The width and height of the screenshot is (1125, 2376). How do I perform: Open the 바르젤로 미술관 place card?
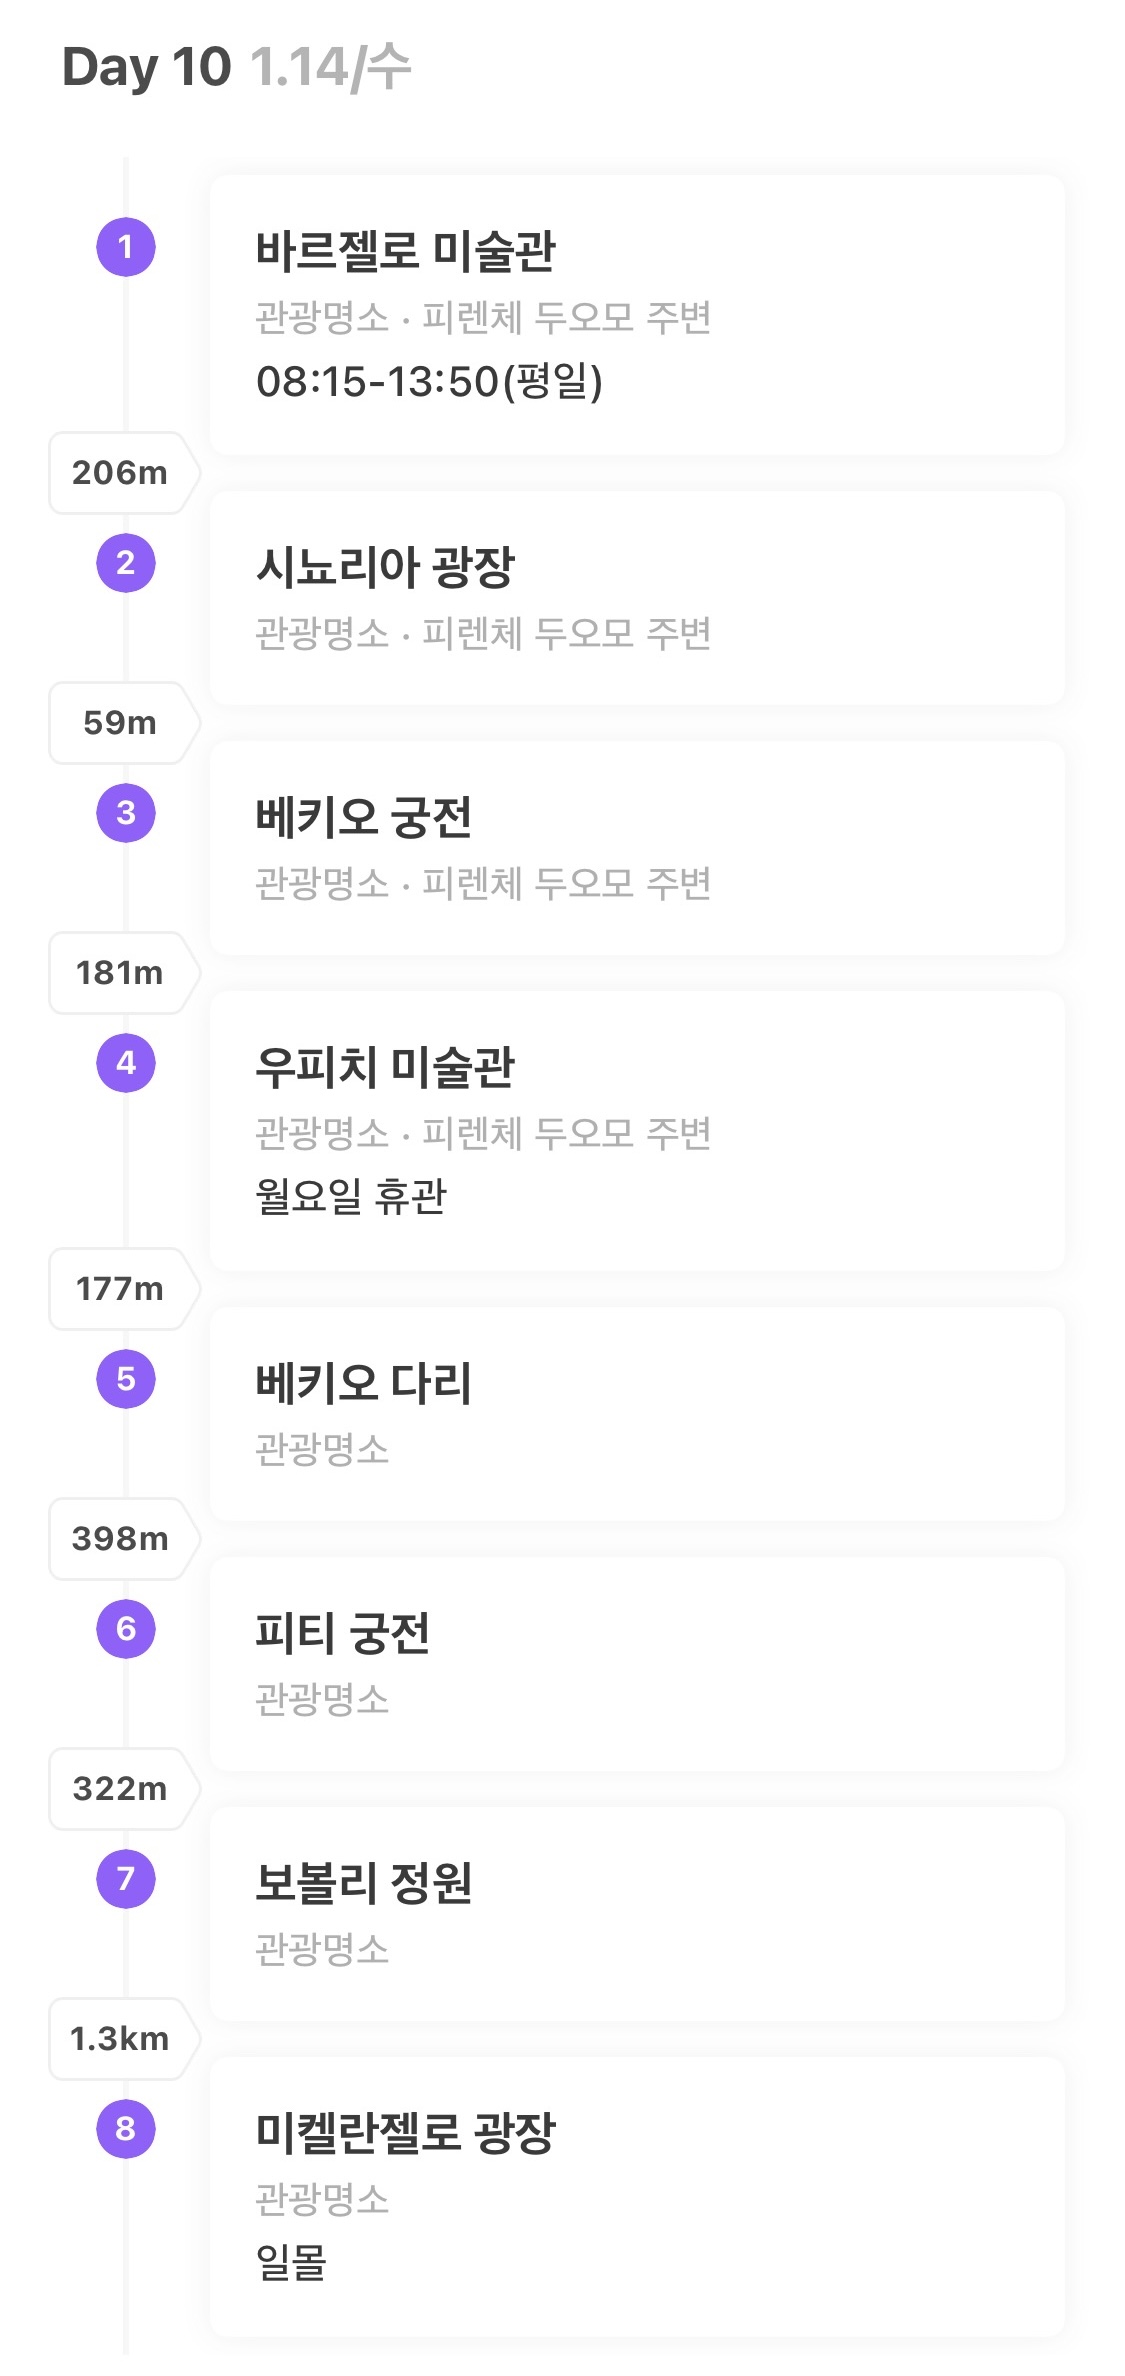637,315
